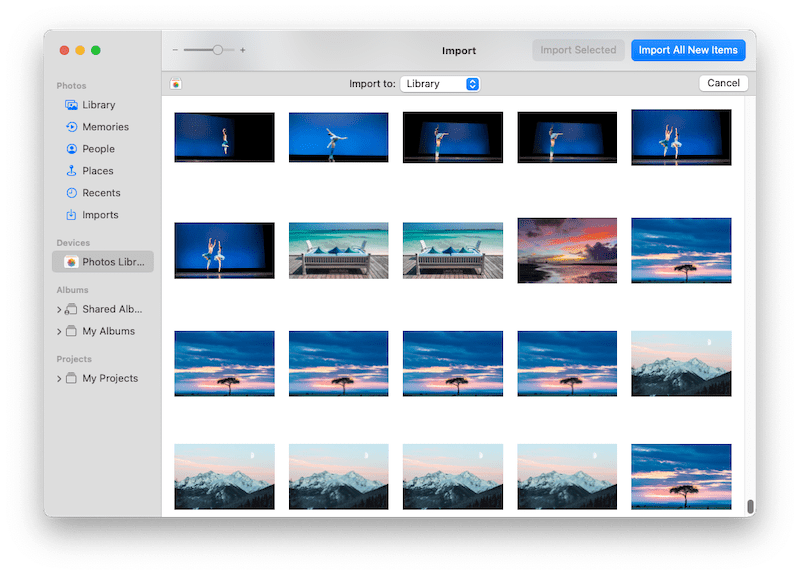Select the People icon in sidebar
Image resolution: width=800 pixels, height=575 pixels.
[x=71, y=149]
